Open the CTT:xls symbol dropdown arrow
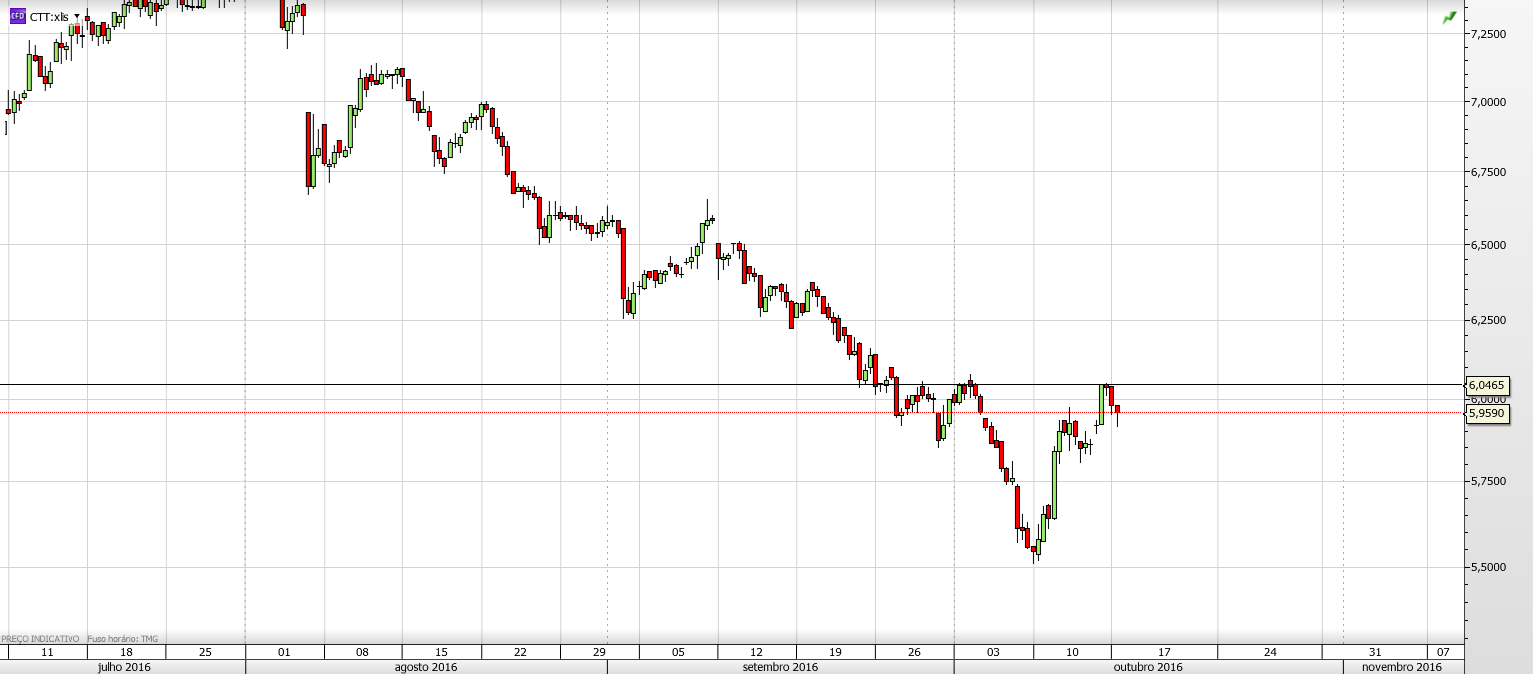The width and height of the screenshot is (1533, 674). tap(77, 18)
